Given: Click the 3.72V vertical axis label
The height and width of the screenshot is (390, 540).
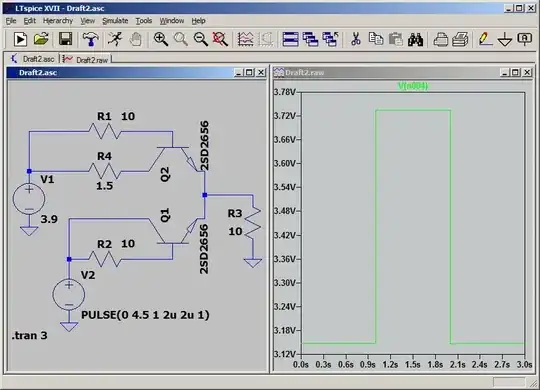Looking at the screenshot, I should tap(284, 116).
